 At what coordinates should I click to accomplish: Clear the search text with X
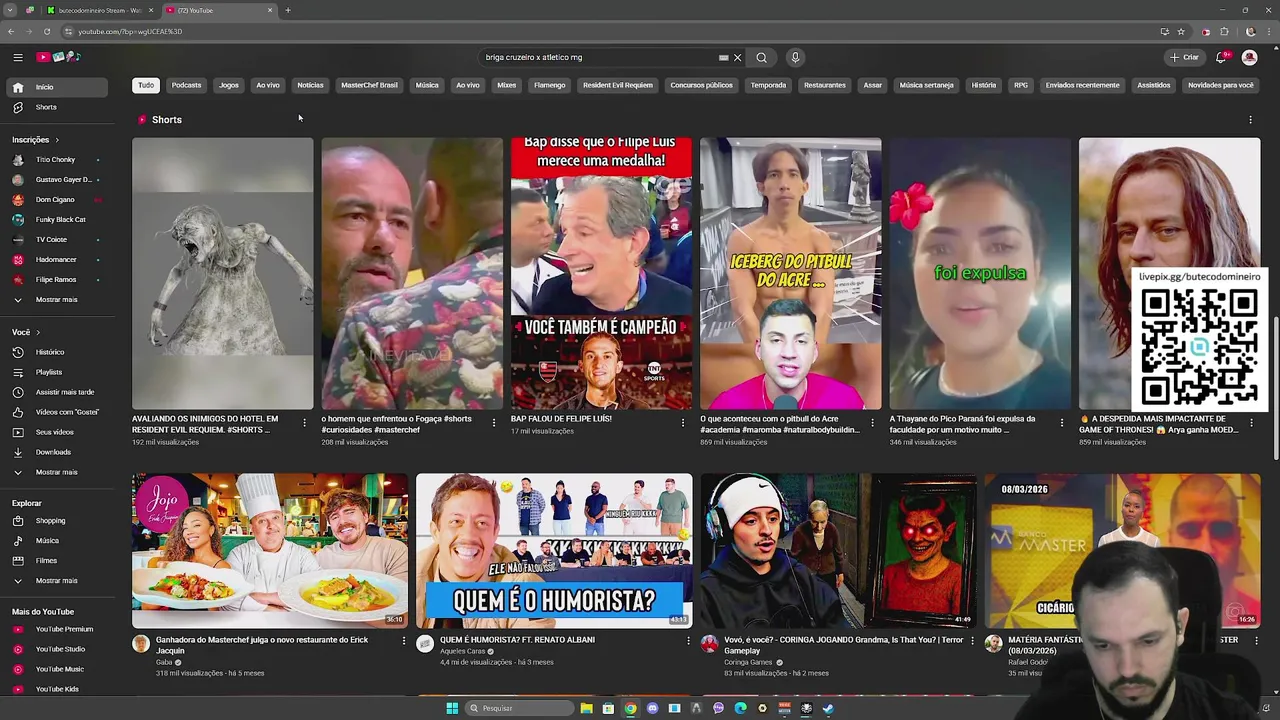737,57
